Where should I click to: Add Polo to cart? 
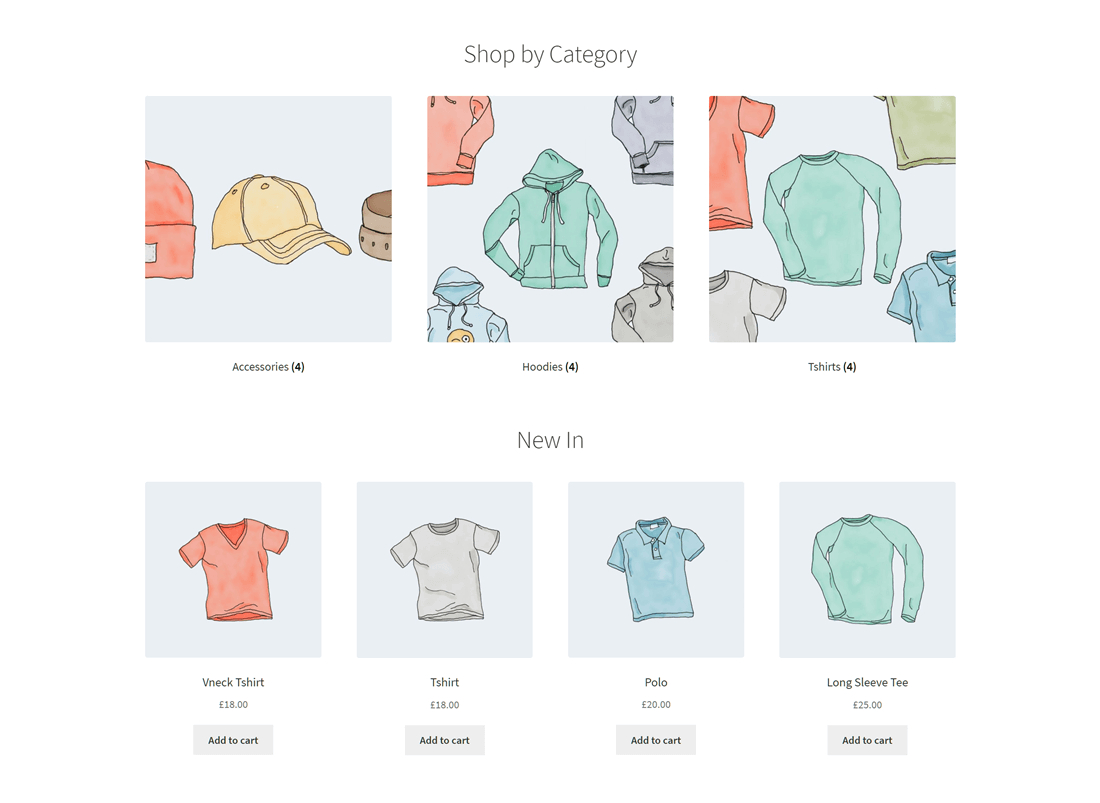(x=656, y=740)
